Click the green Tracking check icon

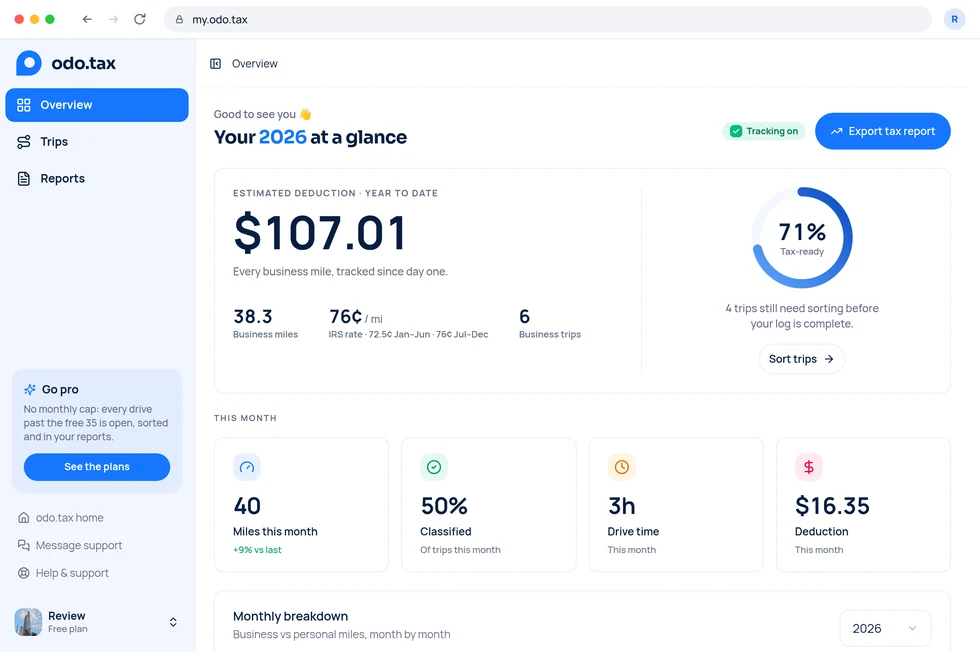tap(736, 131)
